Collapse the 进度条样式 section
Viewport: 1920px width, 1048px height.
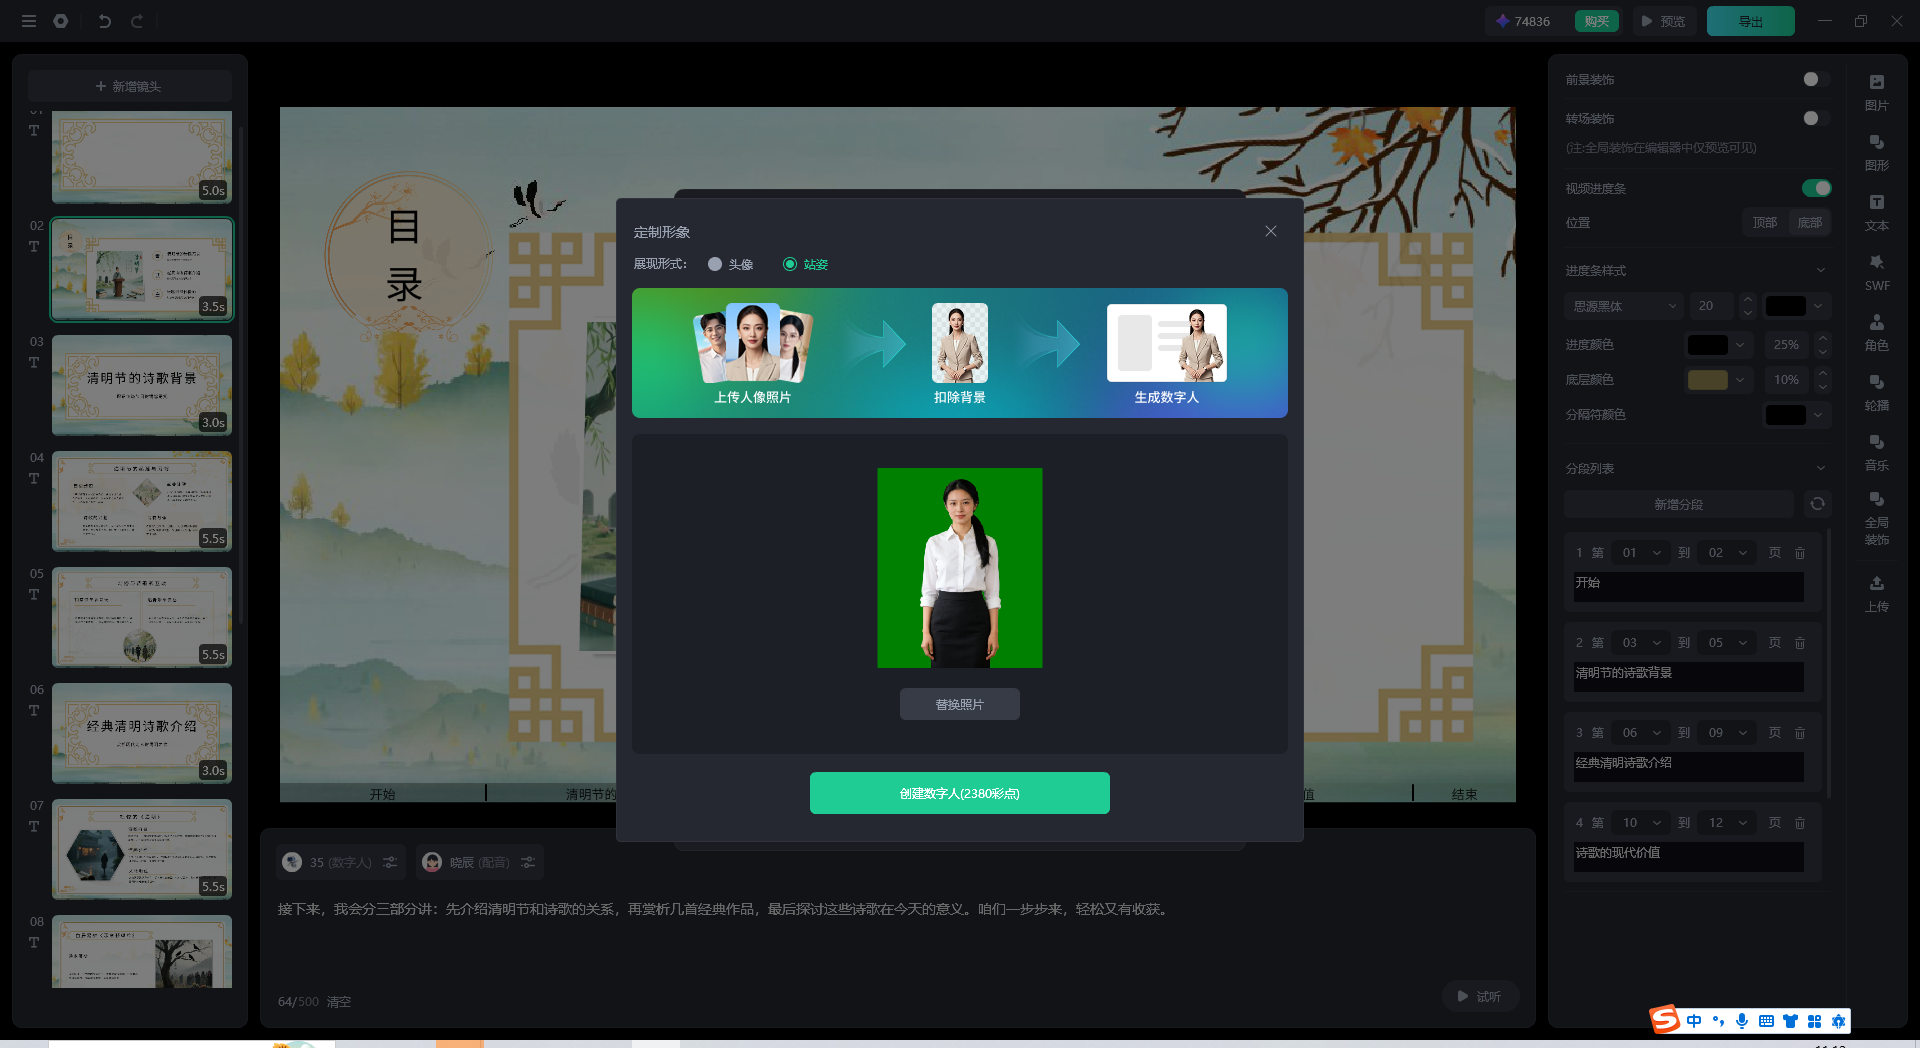point(1820,271)
